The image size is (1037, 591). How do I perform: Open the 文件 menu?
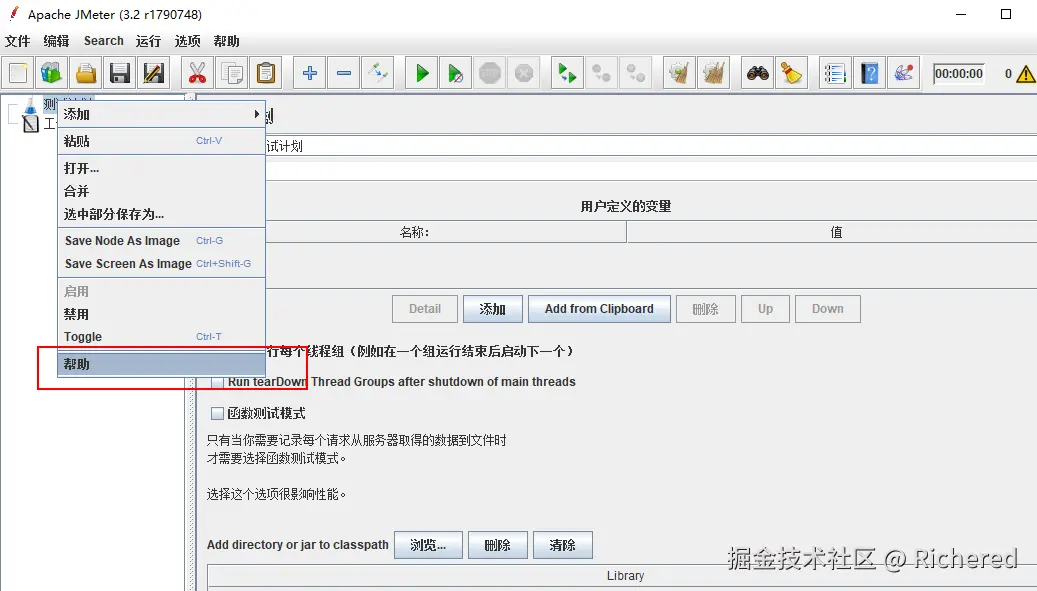point(18,41)
